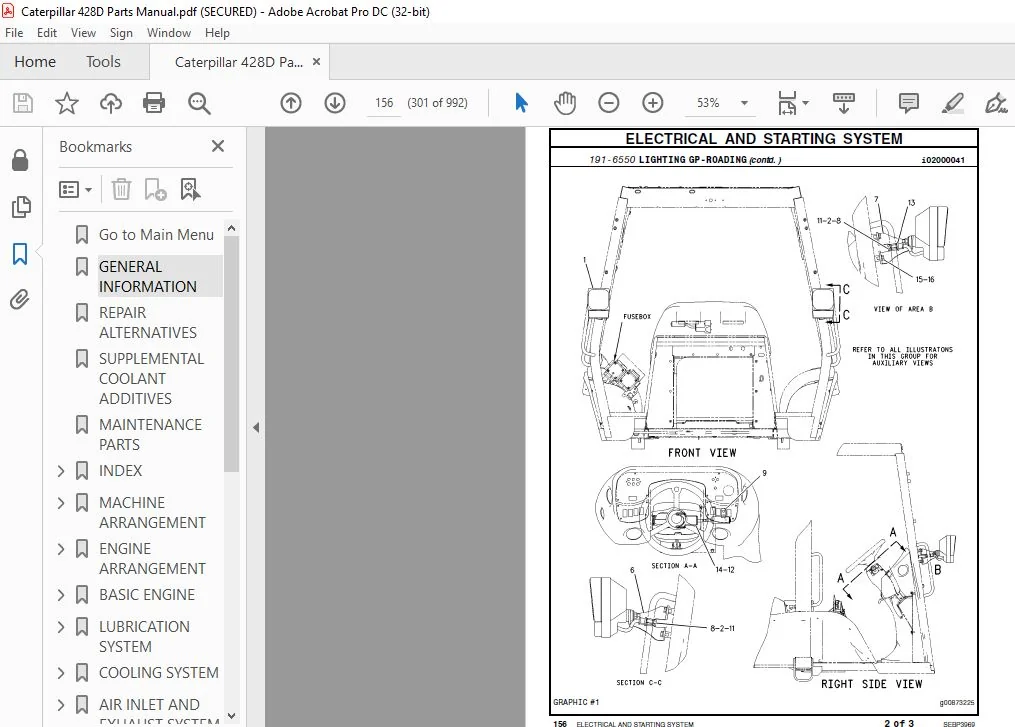Viewport: 1015px width, 727px height.
Task: Open MAINTENANCE PARTS bookmark
Action: [150, 434]
